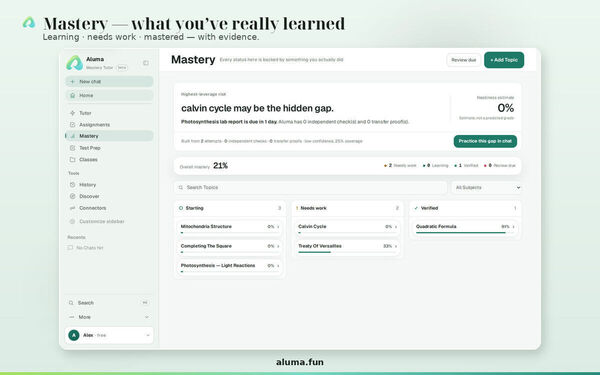
Task: Go to Home in sidebar
Action: tap(109, 95)
